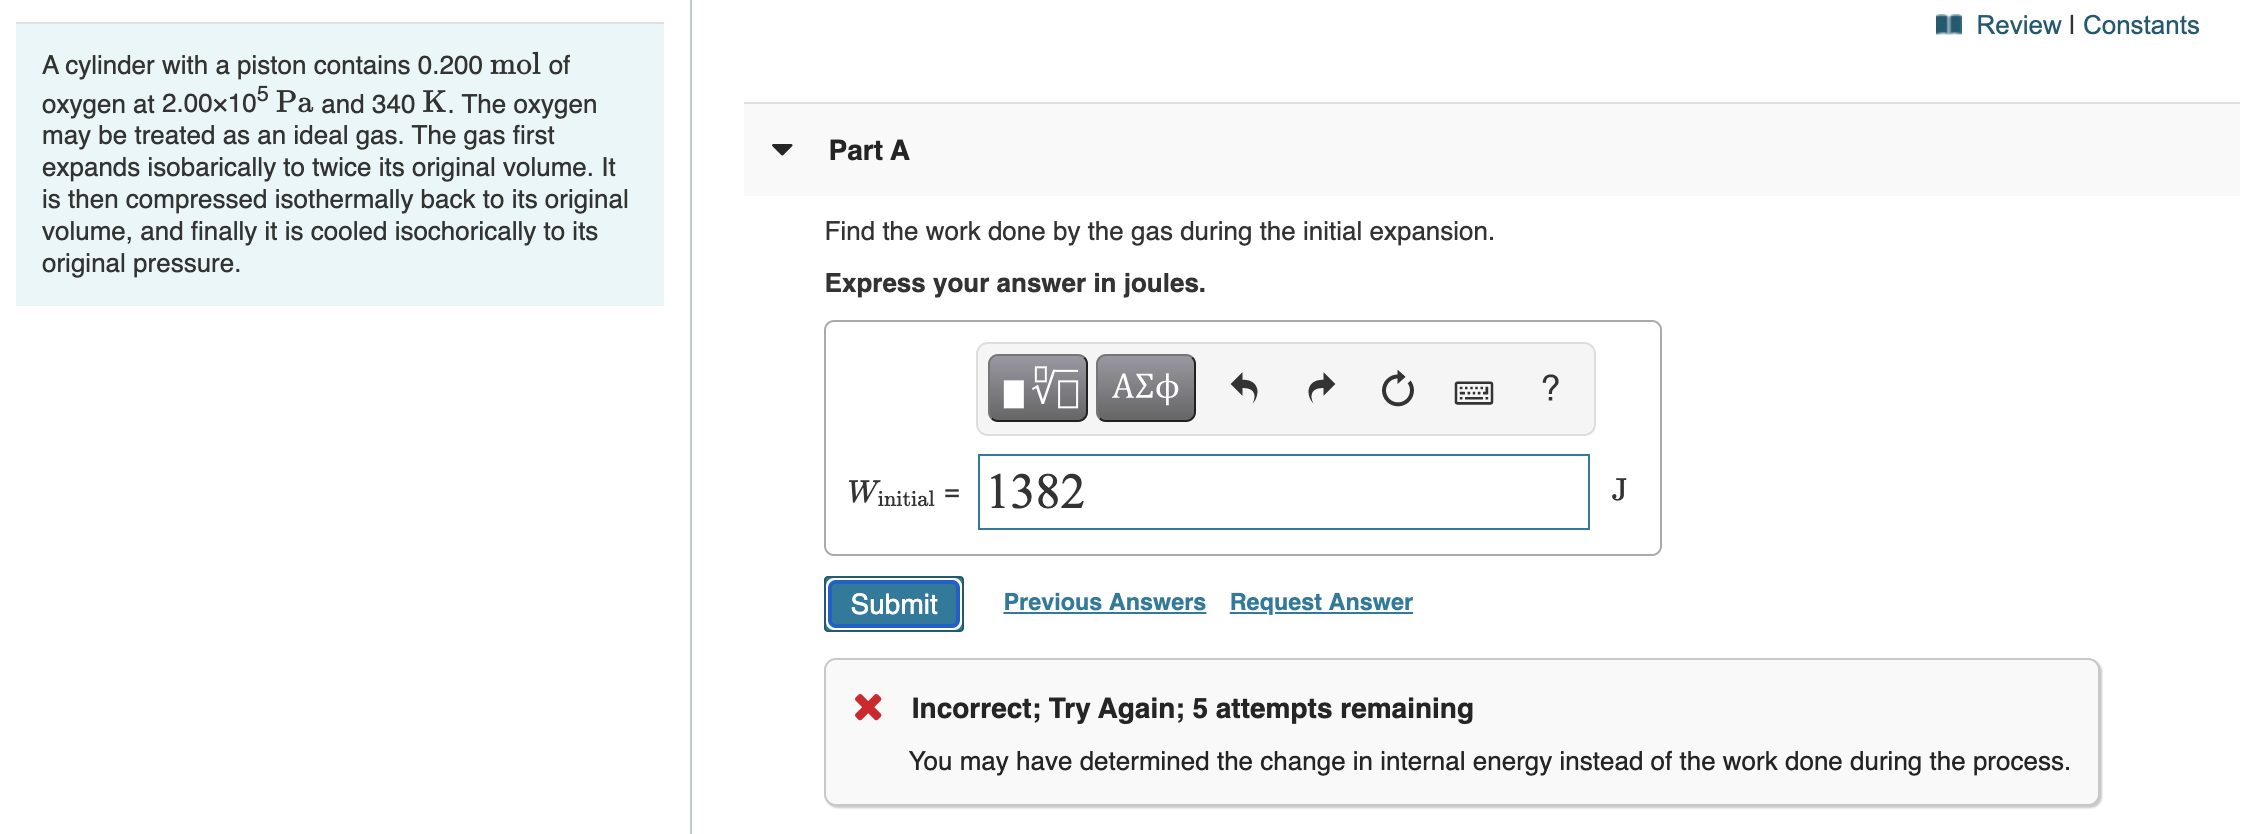2262x834 pixels.
Task: Open the Greek symbols ΑΣΦ palette
Action: pyautogui.click(x=1145, y=388)
